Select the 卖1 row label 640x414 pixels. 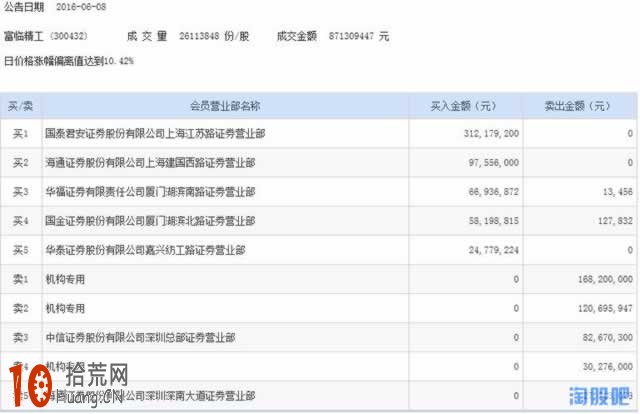click(x=20, y=280)
